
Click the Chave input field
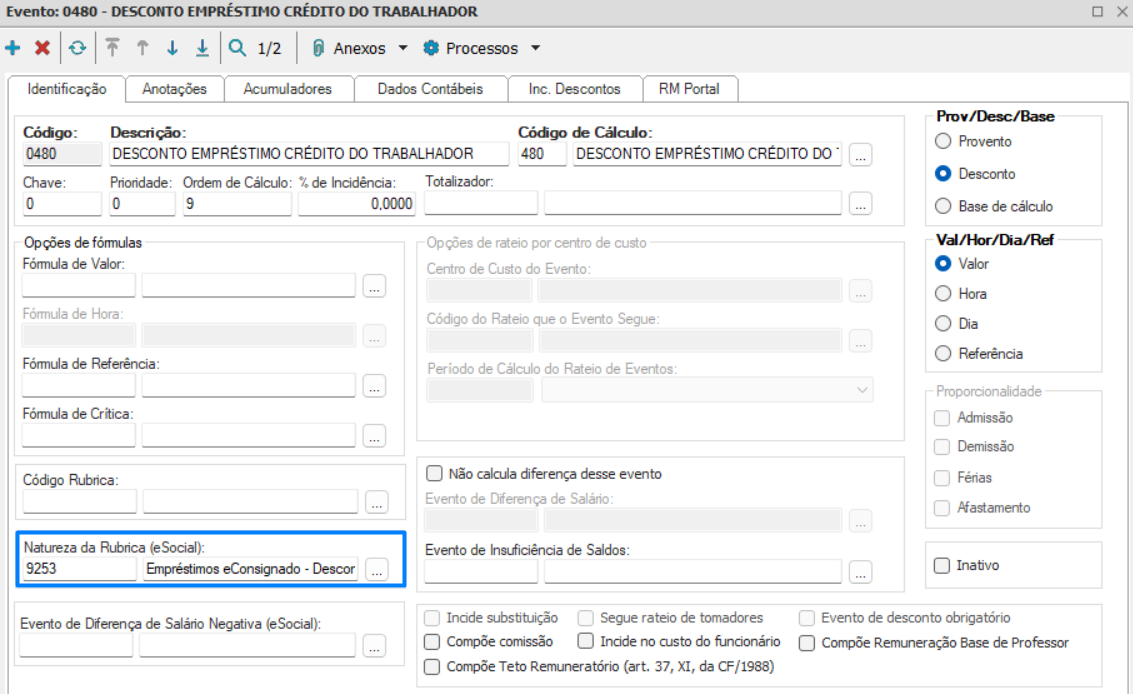click(x=62, y=204)
